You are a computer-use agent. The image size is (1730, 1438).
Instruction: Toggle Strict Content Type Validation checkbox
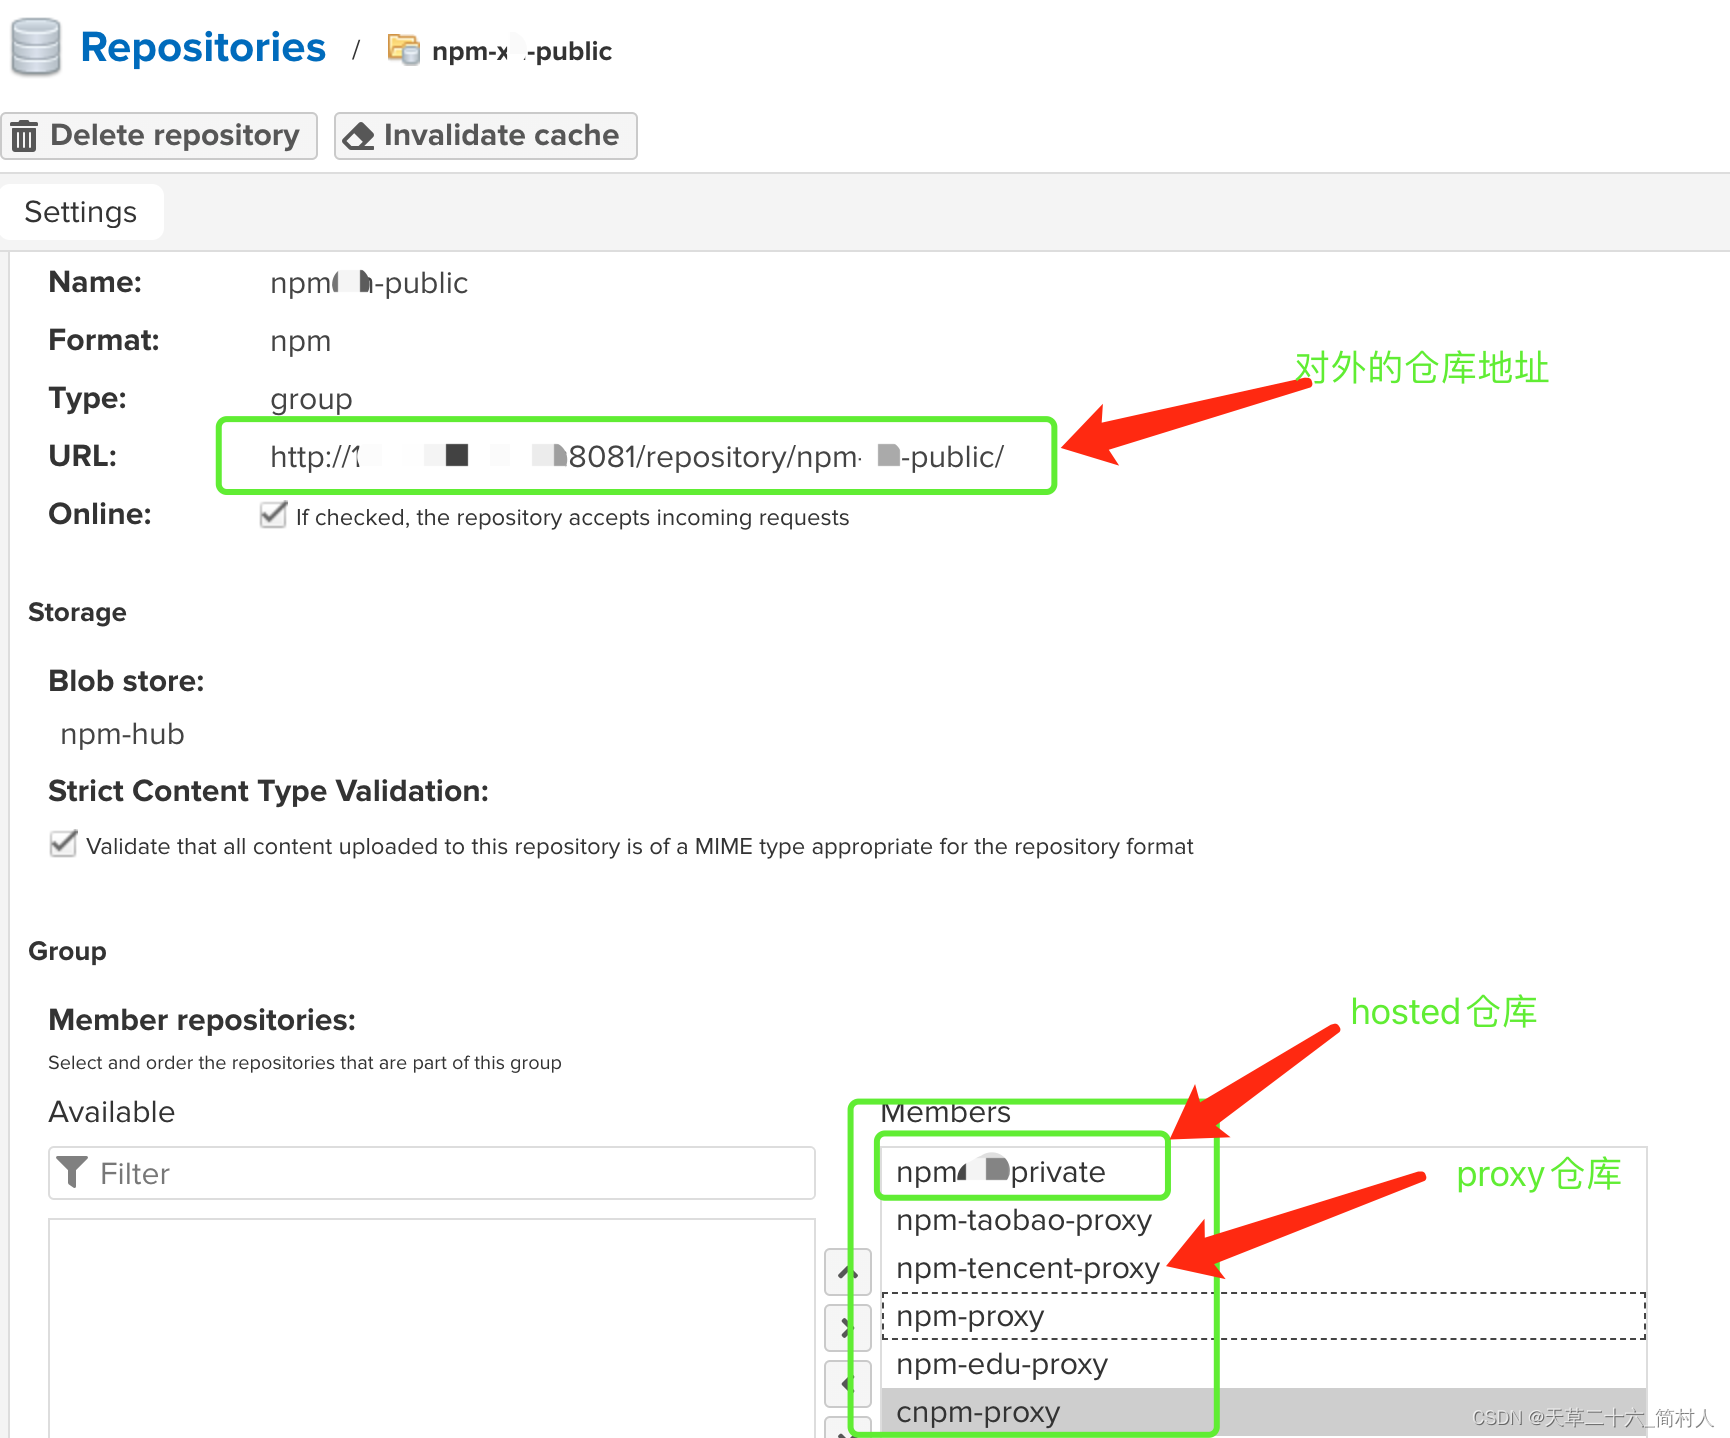63,844
